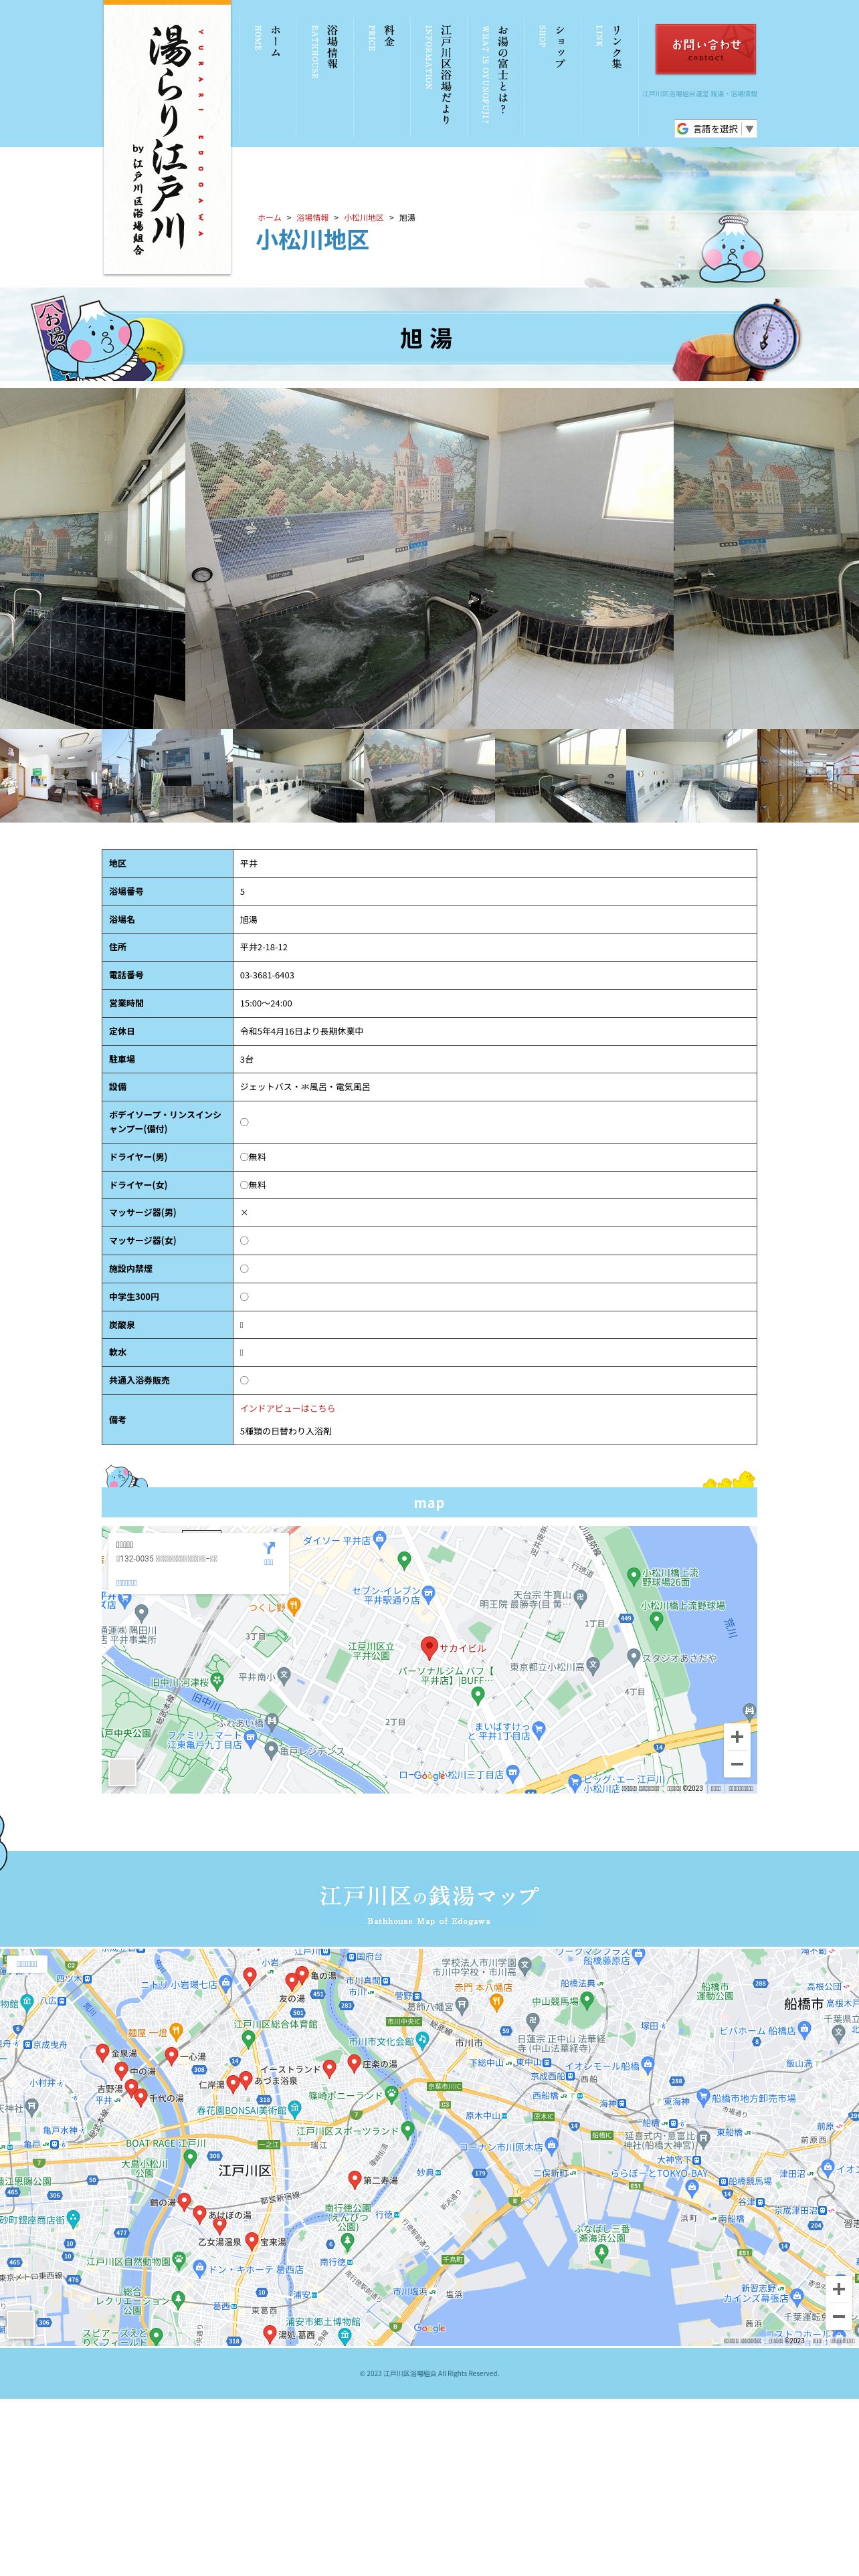Image resolution: width=859 pixels, height=2576 pixels.
Task: Click the hours cell 15:00〜24:00
Action: point(494,1003)
